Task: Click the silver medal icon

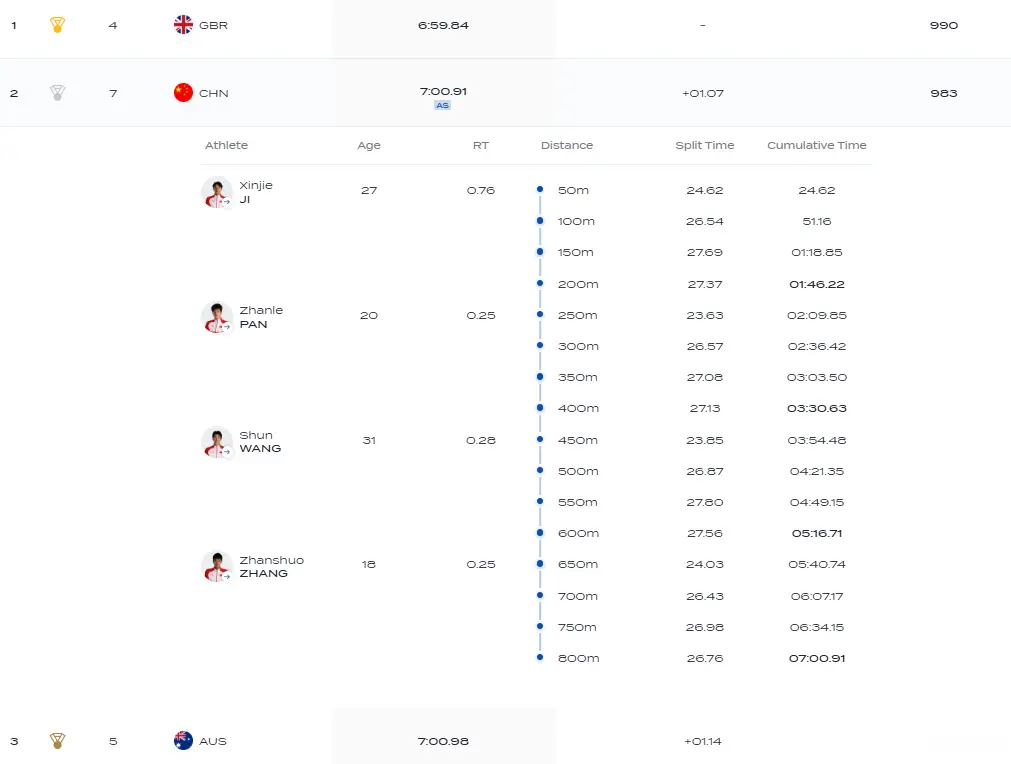Action: tap(58, 93)
